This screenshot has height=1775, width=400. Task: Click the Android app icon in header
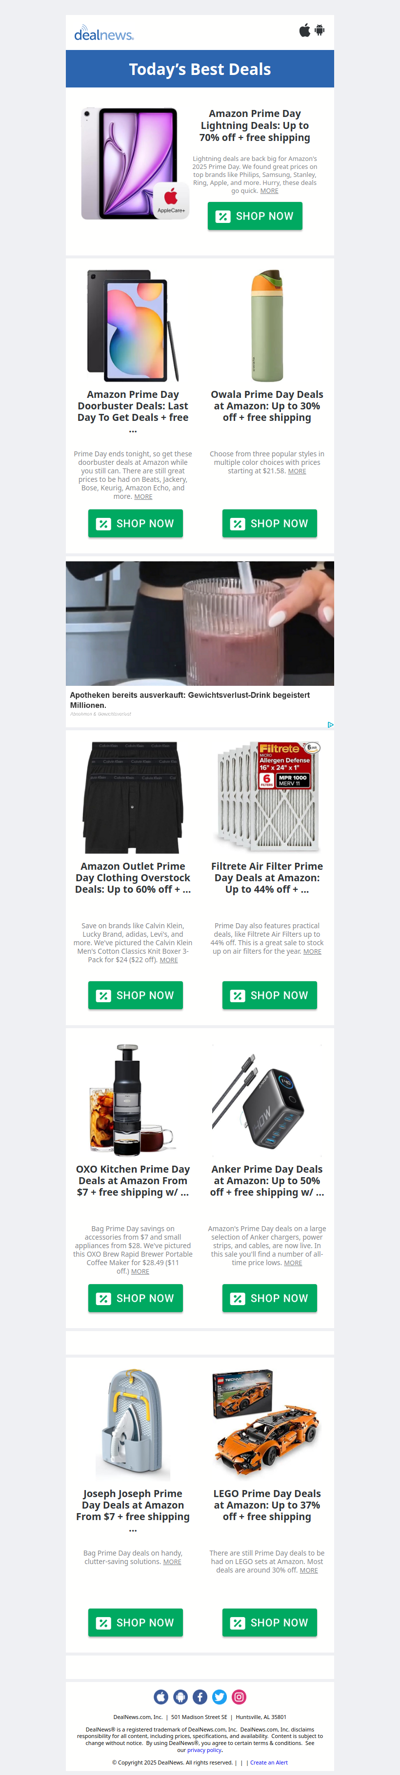[x=320, y=30]
